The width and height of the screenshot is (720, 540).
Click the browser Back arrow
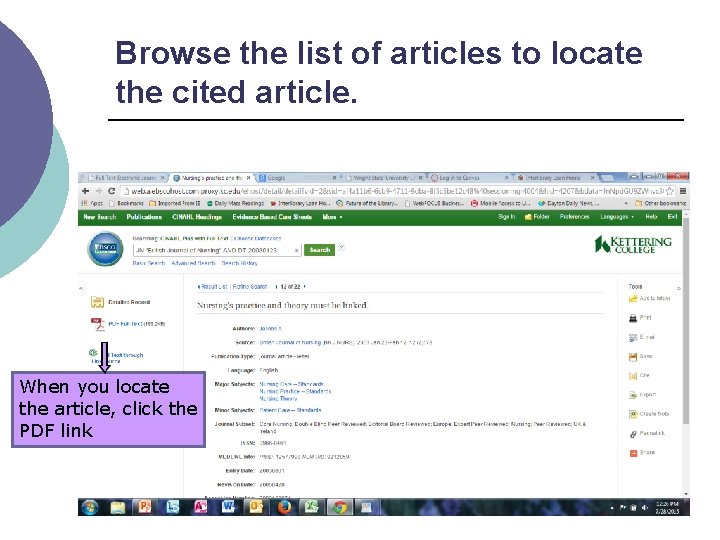click(85, 191)
